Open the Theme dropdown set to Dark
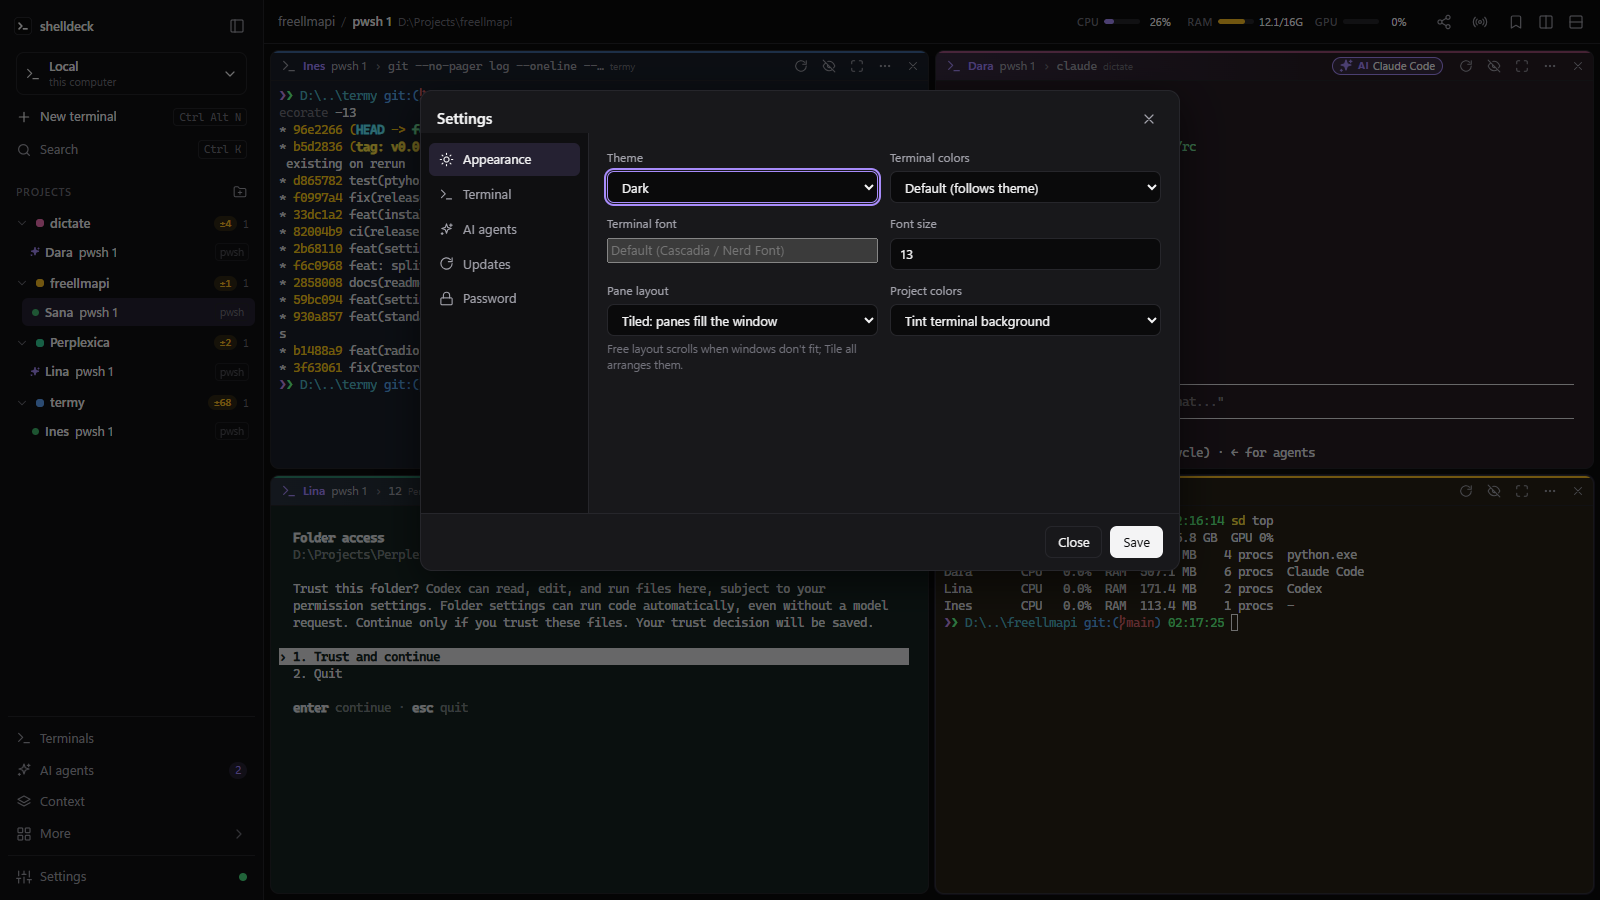This screenshot has height=900, width=1600. point(743,187)
